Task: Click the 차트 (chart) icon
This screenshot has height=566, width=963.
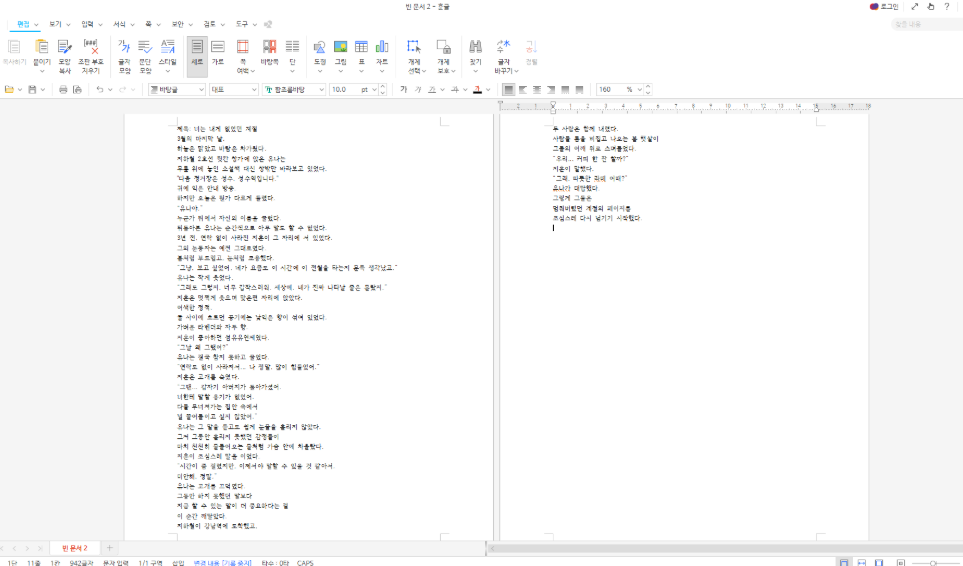Action: coord(382,56)
